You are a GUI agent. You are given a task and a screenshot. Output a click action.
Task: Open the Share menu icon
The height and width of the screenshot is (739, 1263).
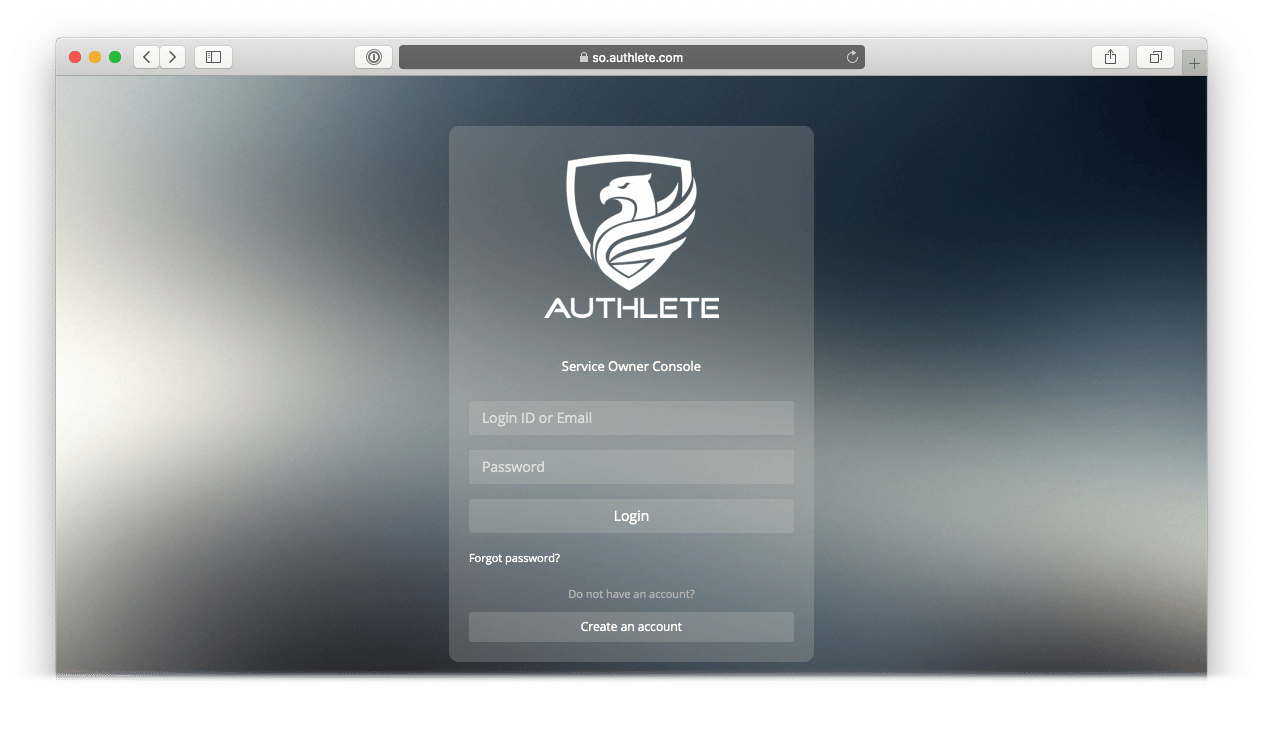click(1110, 57)
